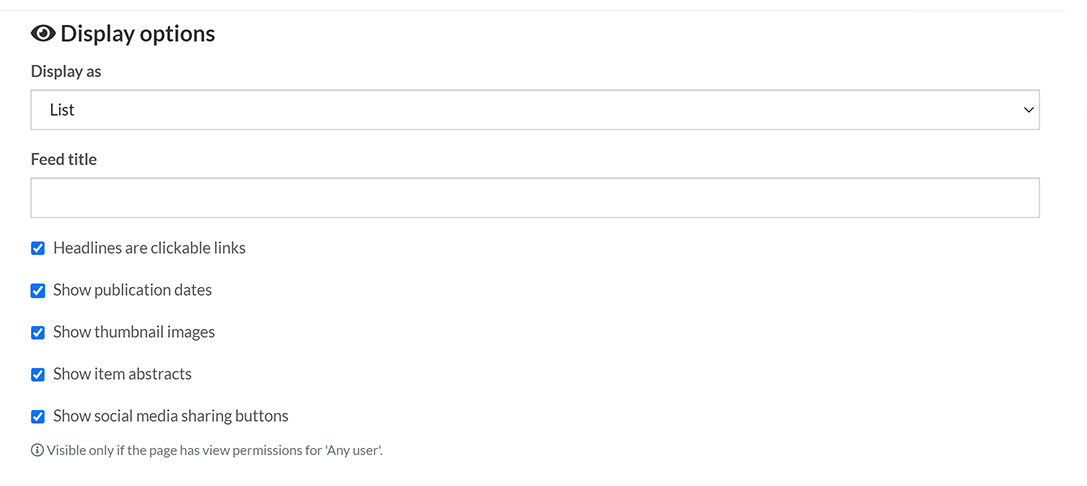Click the Display options section heading
Viewport: 1087px width, 486px height.
click(x=137, y=34)
